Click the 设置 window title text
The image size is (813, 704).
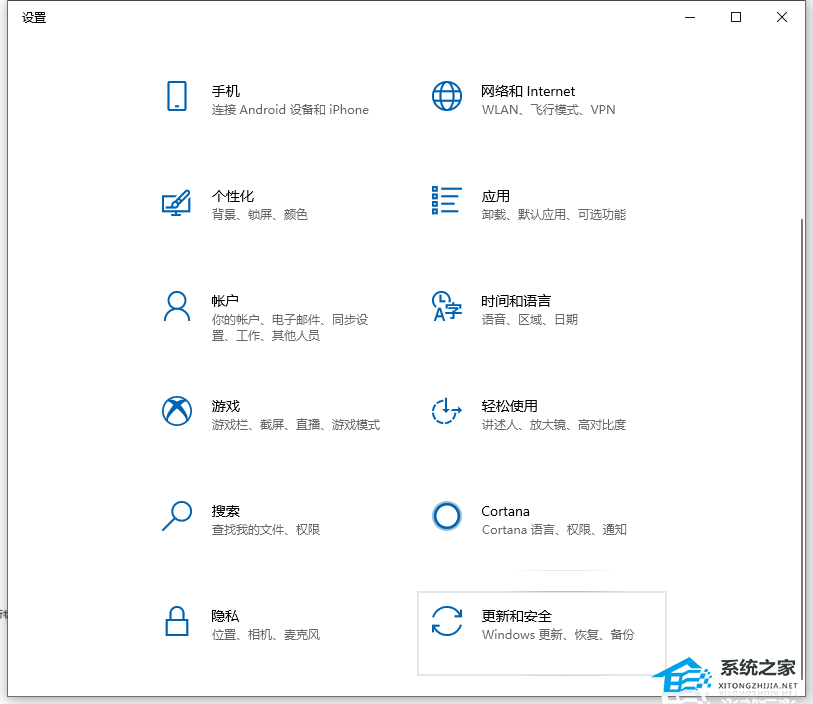coord(33,17)
